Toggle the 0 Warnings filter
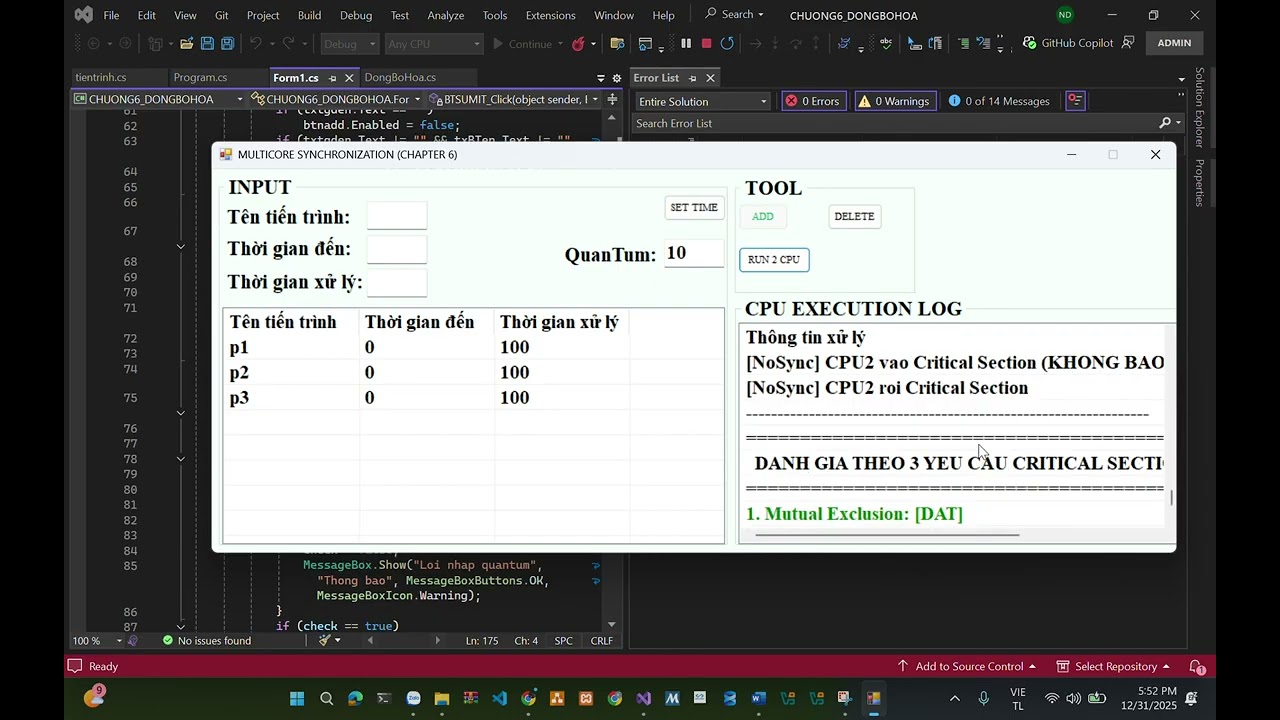The image size is (1280, 720). click(x=894, y=100)
